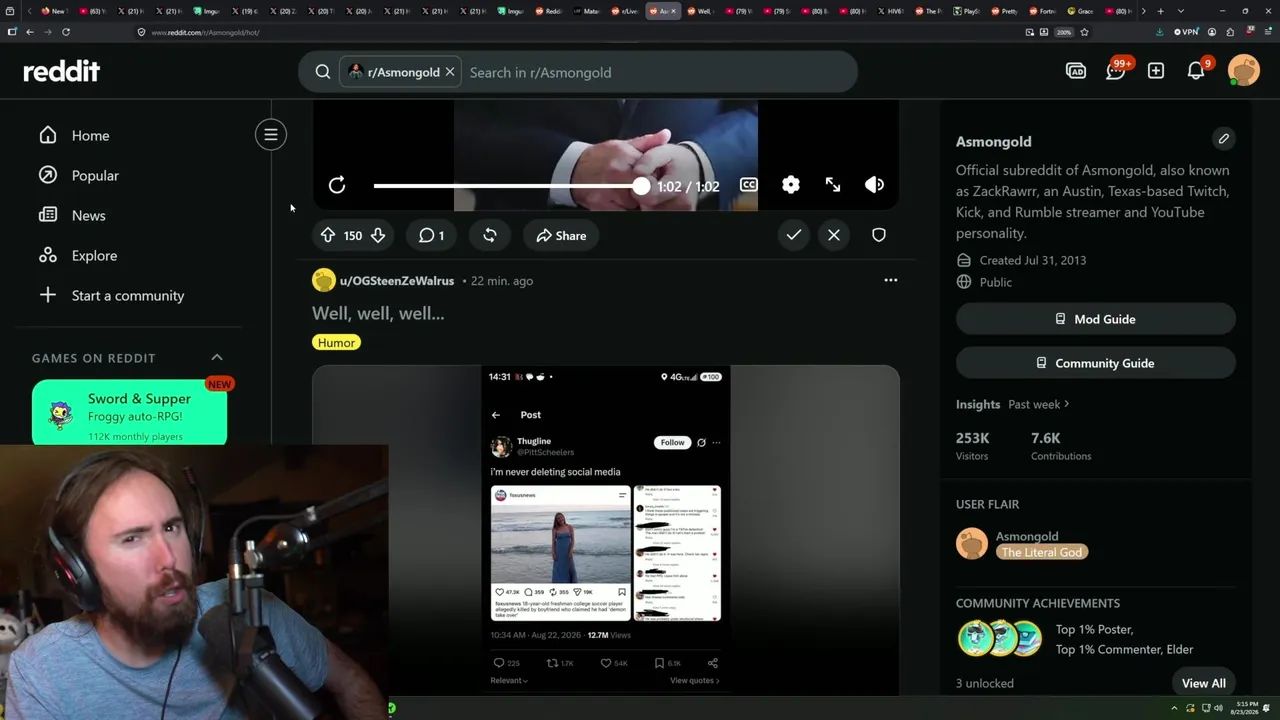Open chat messages with 99+ badge
This screenshot has height=720, width=1280.
point(1116,70)
